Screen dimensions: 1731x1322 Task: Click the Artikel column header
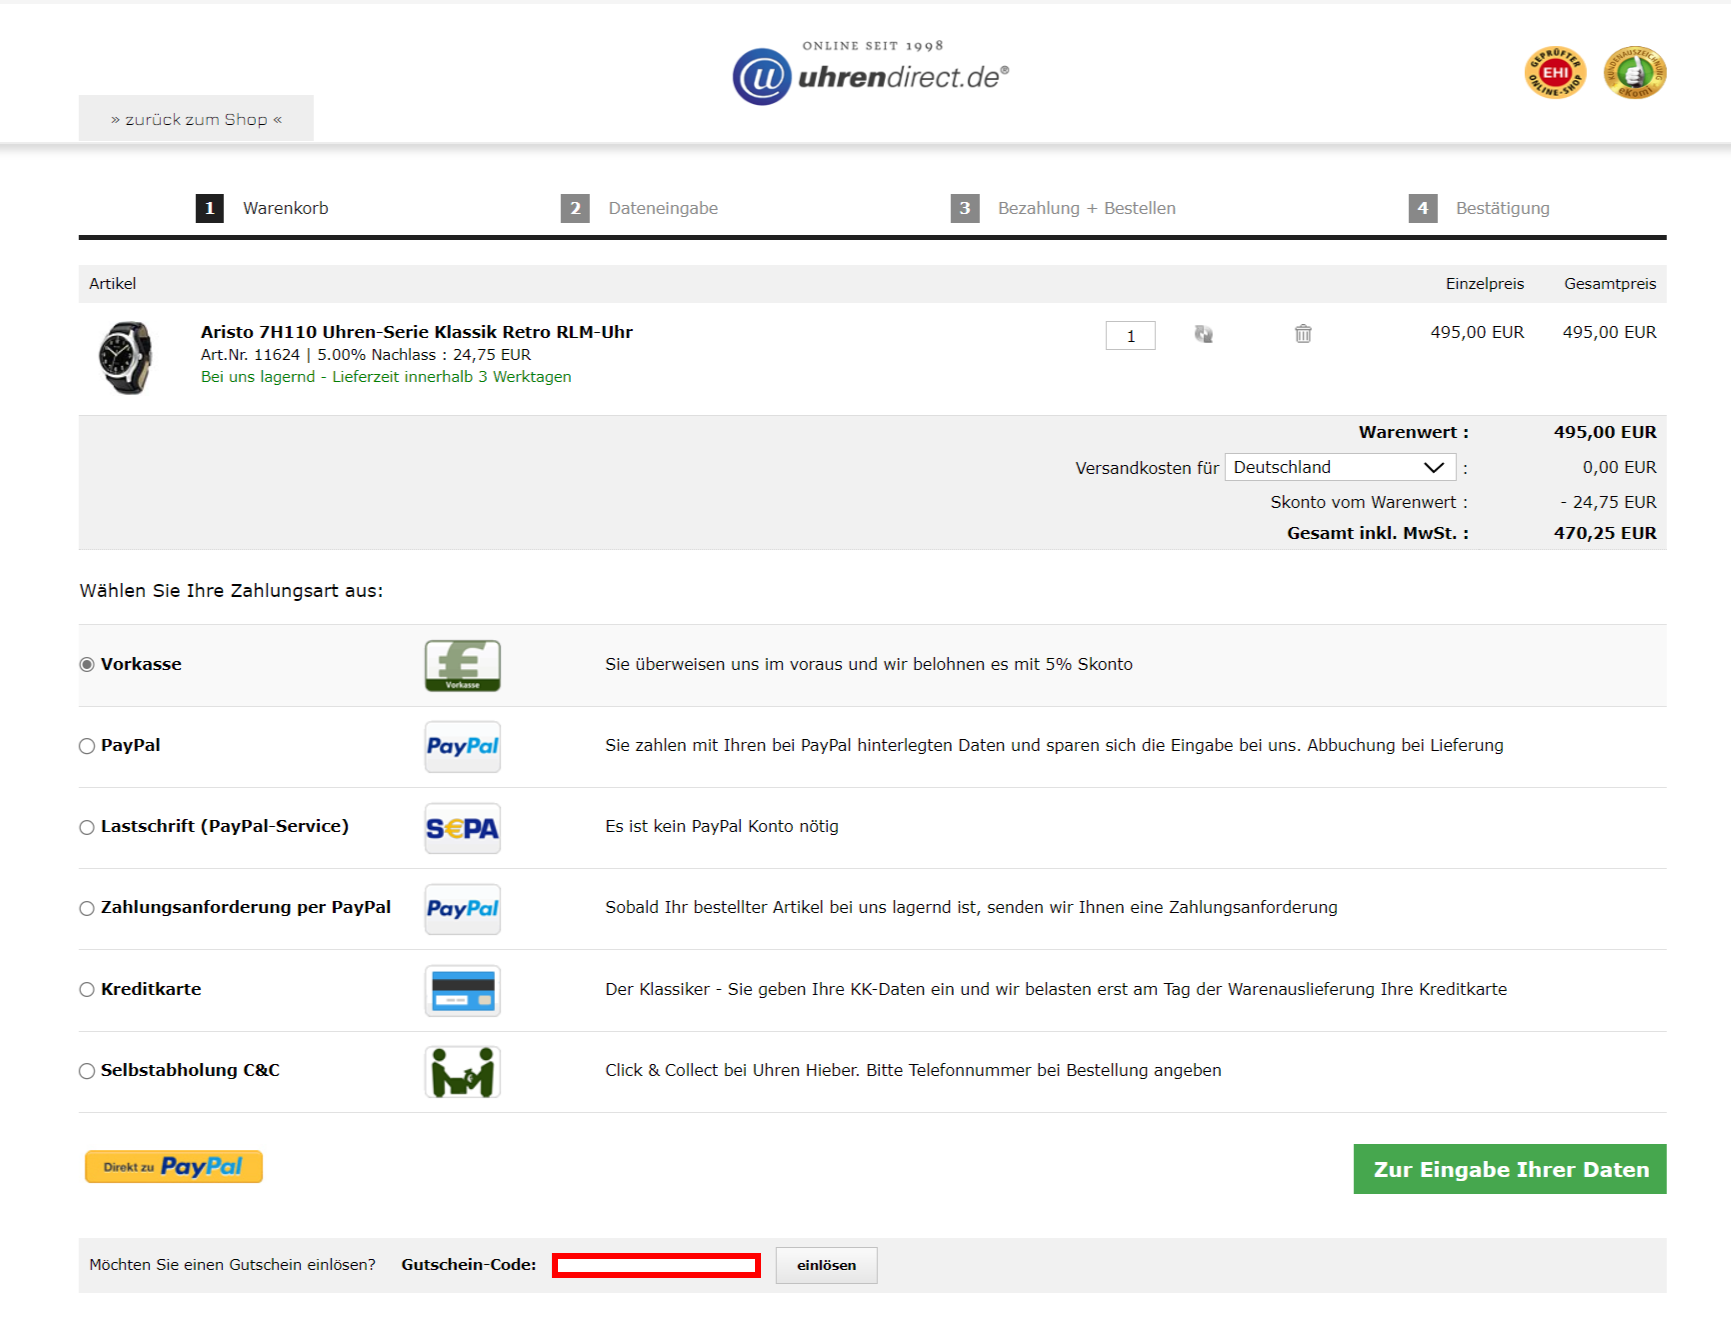(112, 284)
